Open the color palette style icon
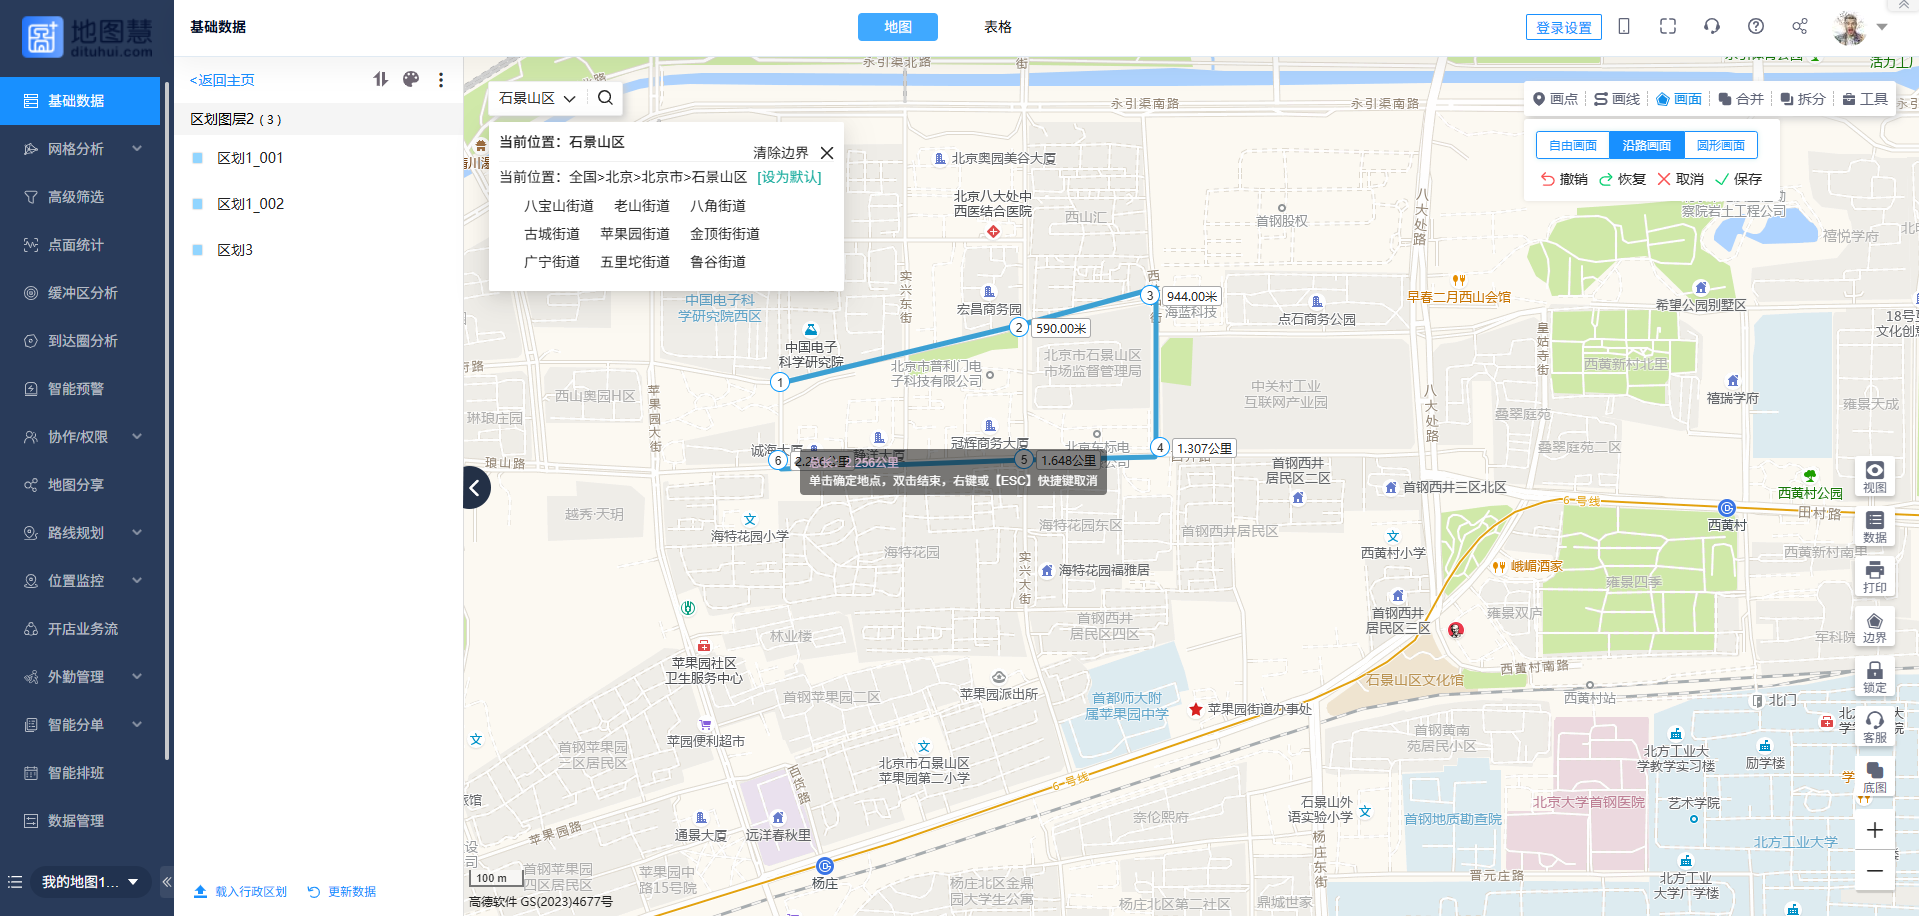Image resolution: width=1919 pixels, height=916 pixels. [x=411, y=79]
